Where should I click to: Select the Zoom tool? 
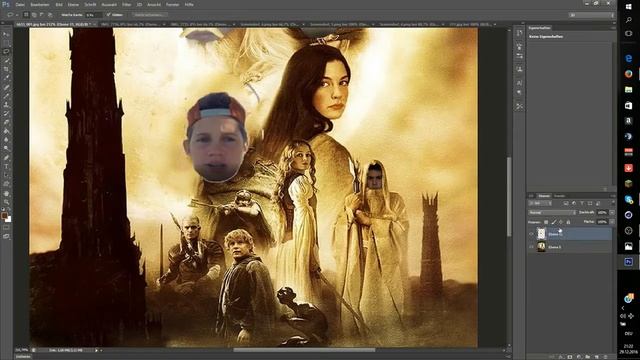tap(6, 202)
